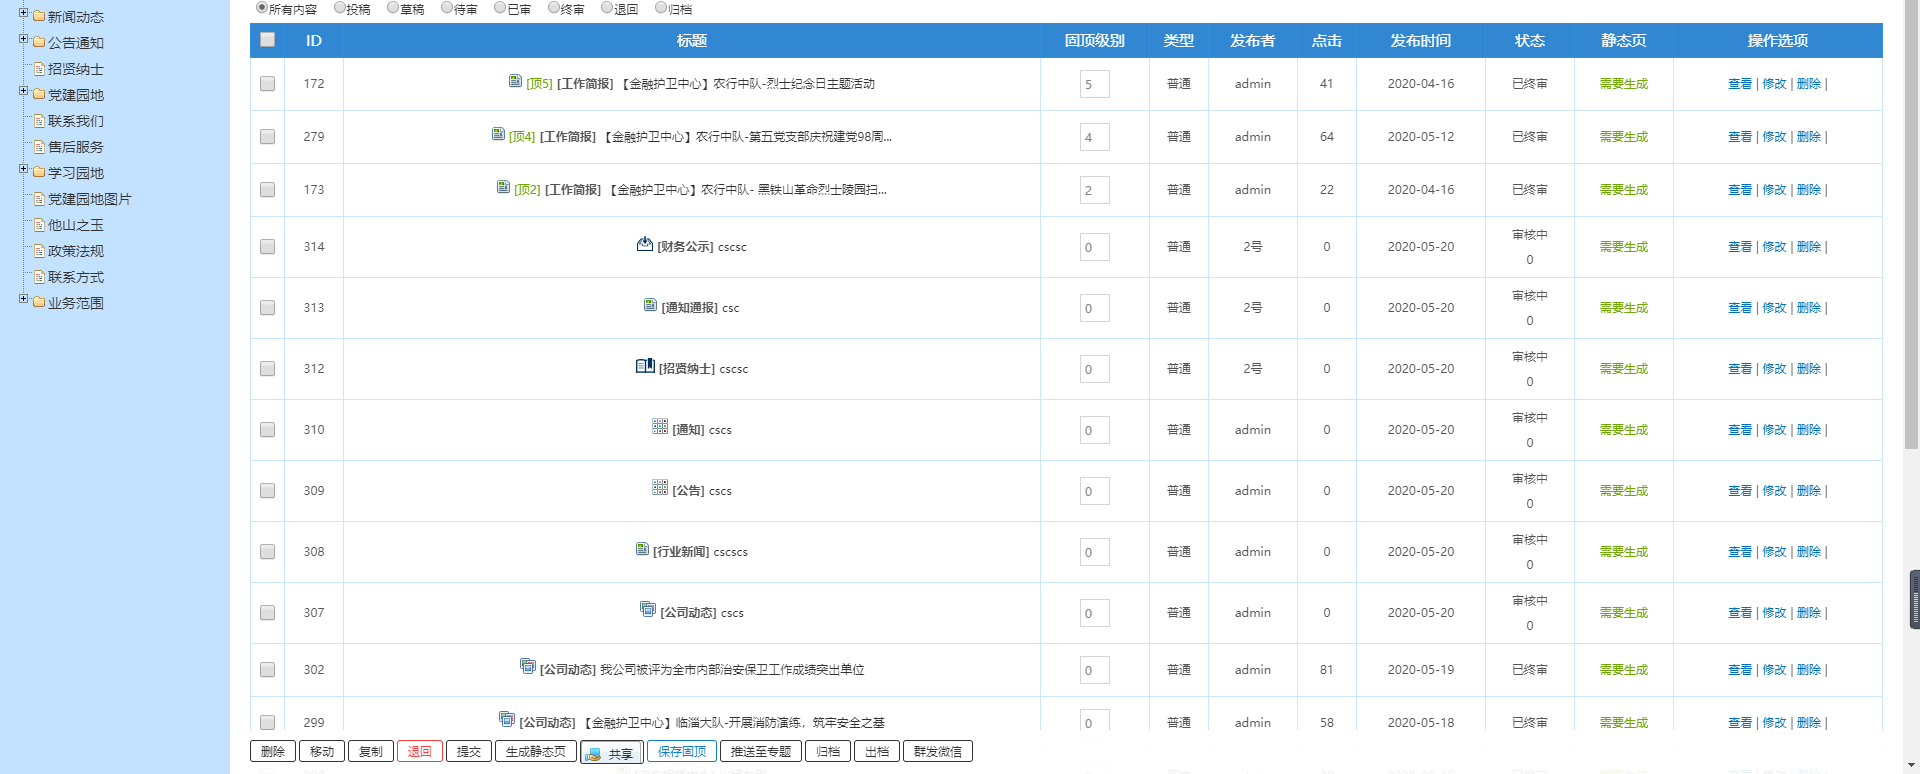1920x774 pixels.
Task: Select the 终审 radio filter
Action: [x=554, y=8]
